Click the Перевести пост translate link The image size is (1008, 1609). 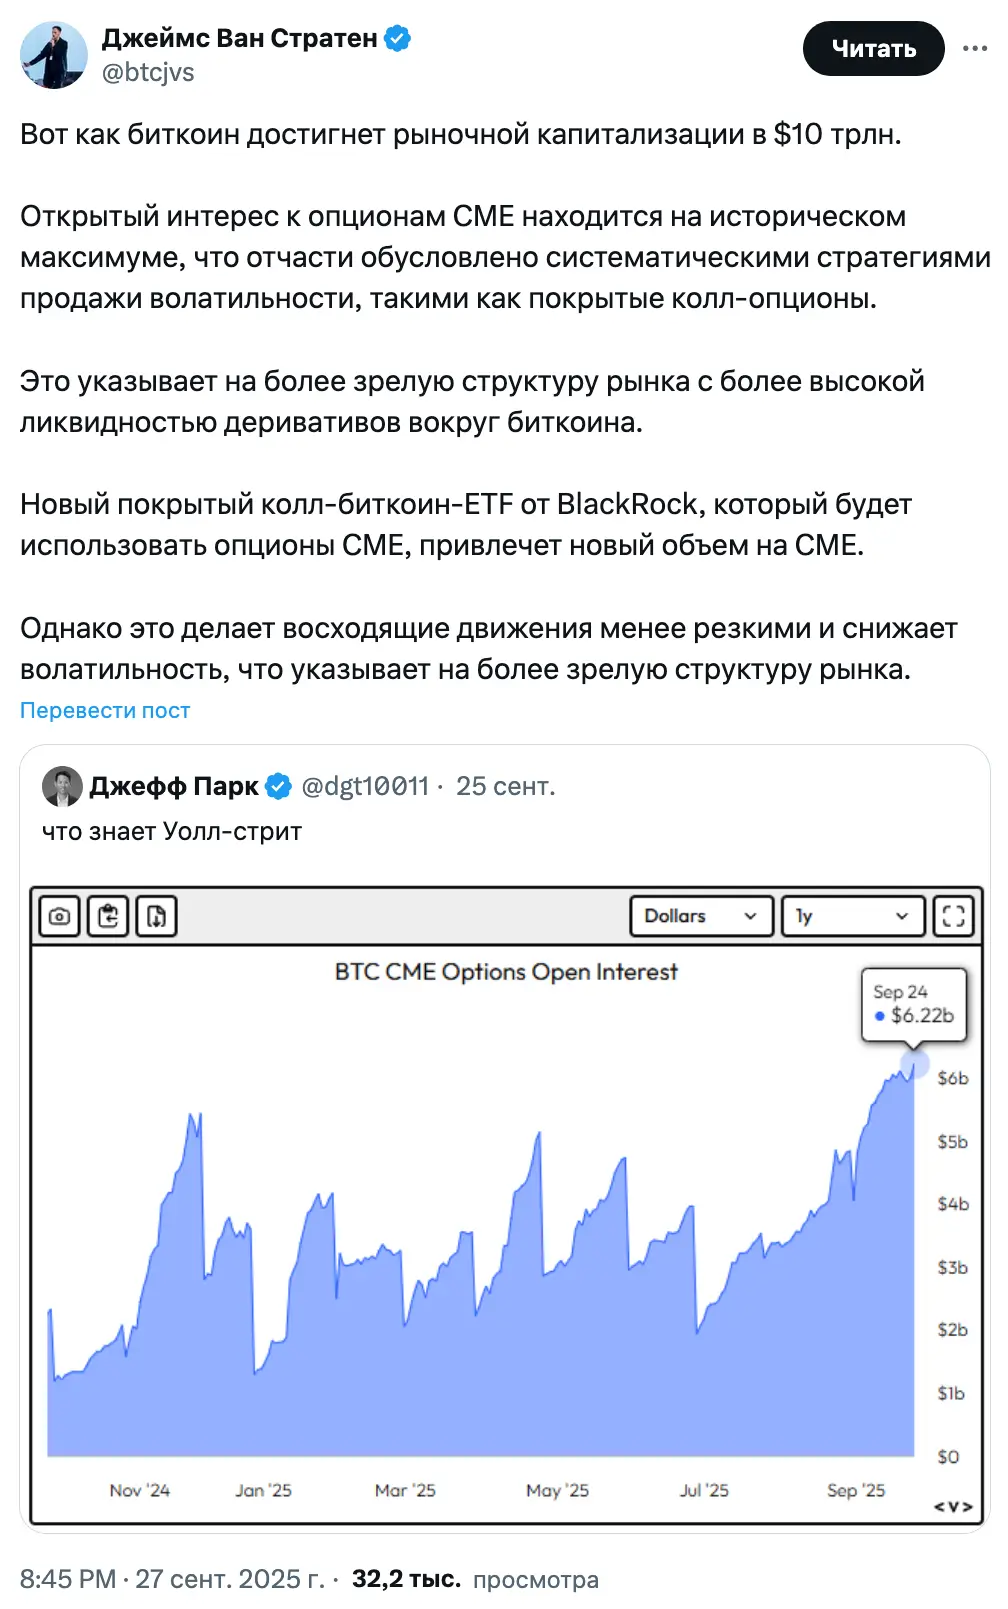coord(105,711)
